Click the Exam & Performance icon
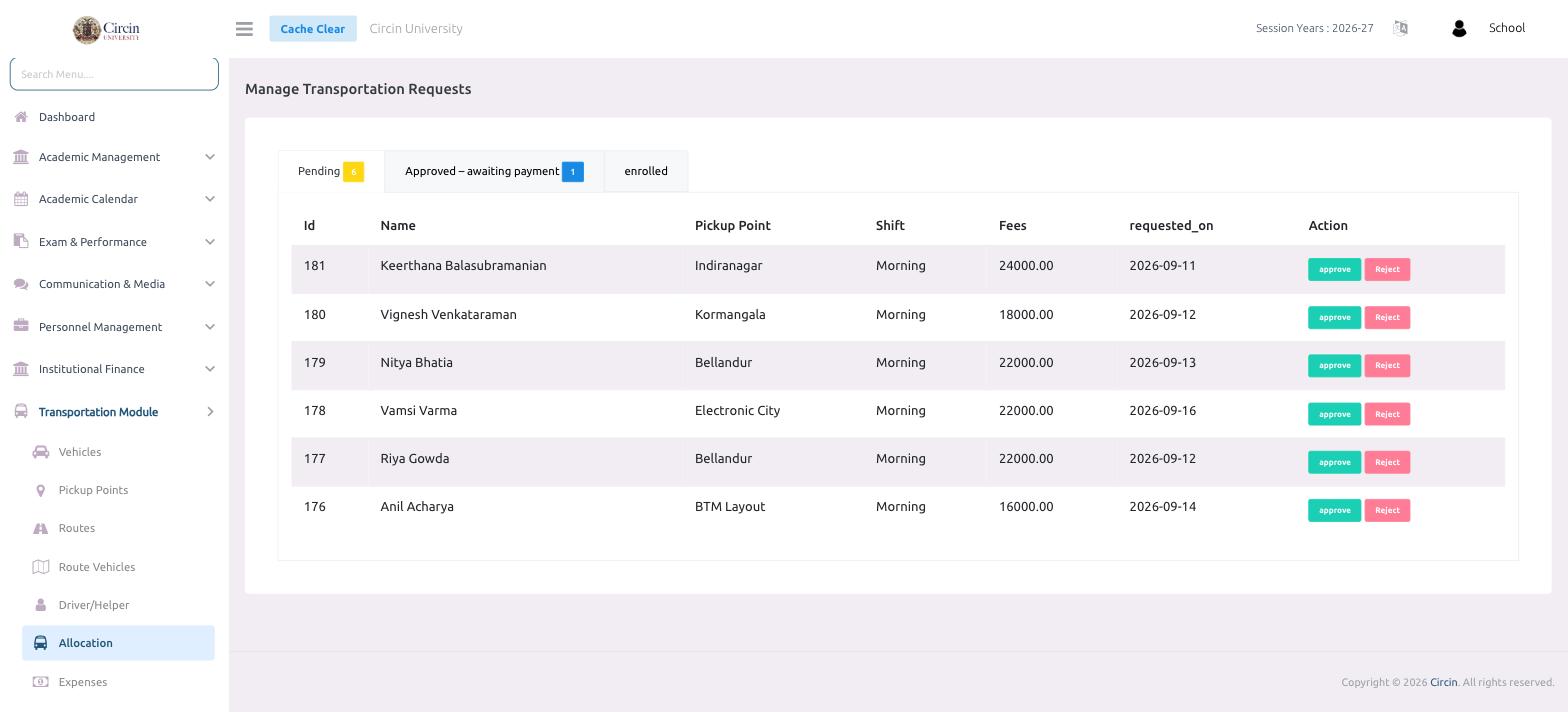 pos(21,241)
